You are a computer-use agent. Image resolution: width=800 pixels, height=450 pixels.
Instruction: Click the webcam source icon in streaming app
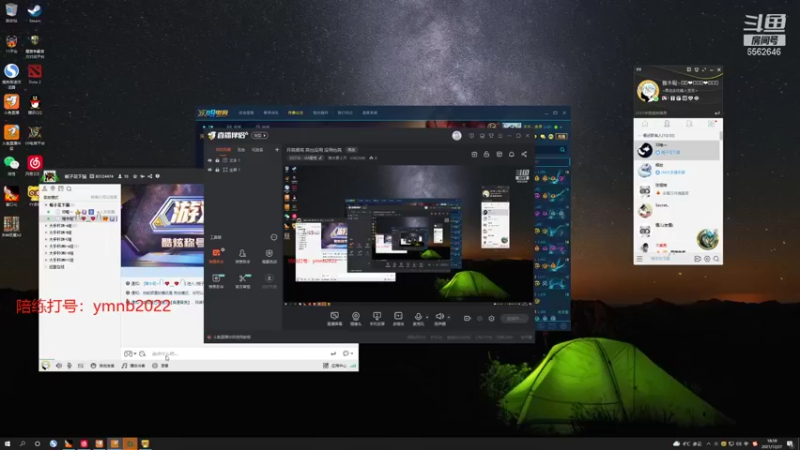point(356,318)
